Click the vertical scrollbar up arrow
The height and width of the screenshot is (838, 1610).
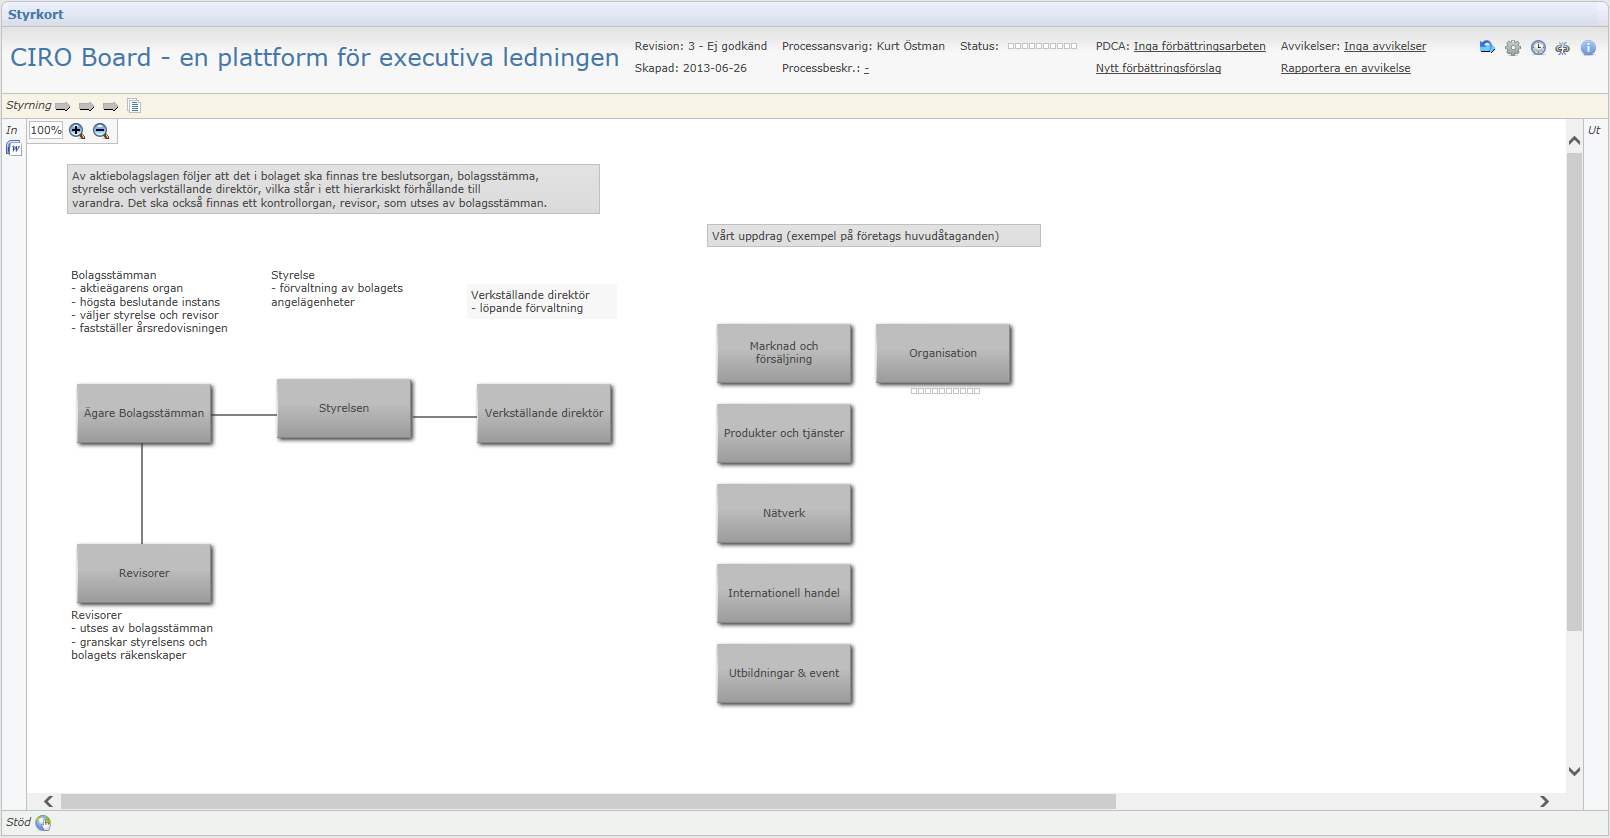tap(1574, 141)
